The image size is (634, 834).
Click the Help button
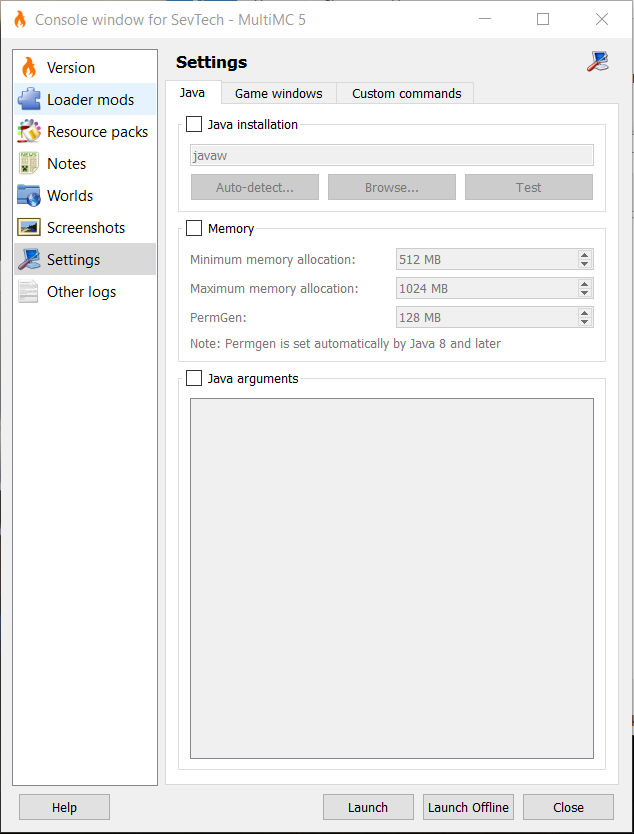pos(64,807)
